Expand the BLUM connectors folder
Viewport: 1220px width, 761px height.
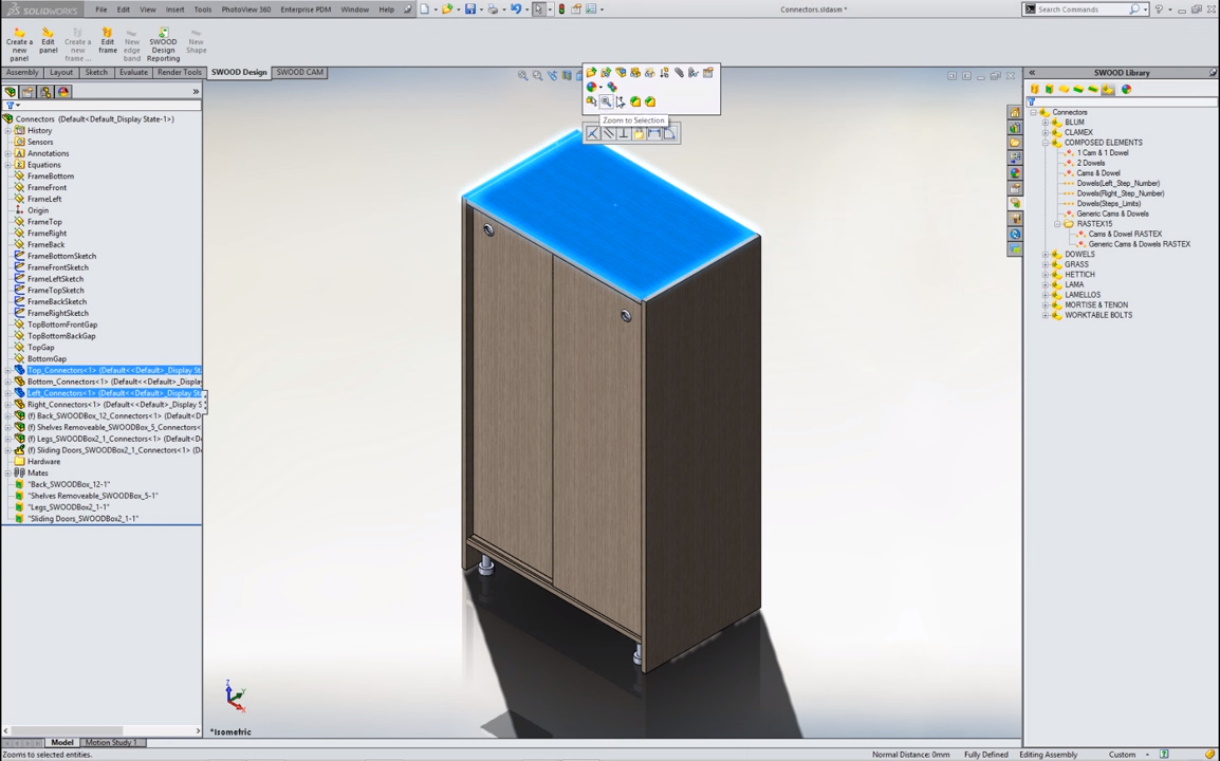[x=1046, y=122]
